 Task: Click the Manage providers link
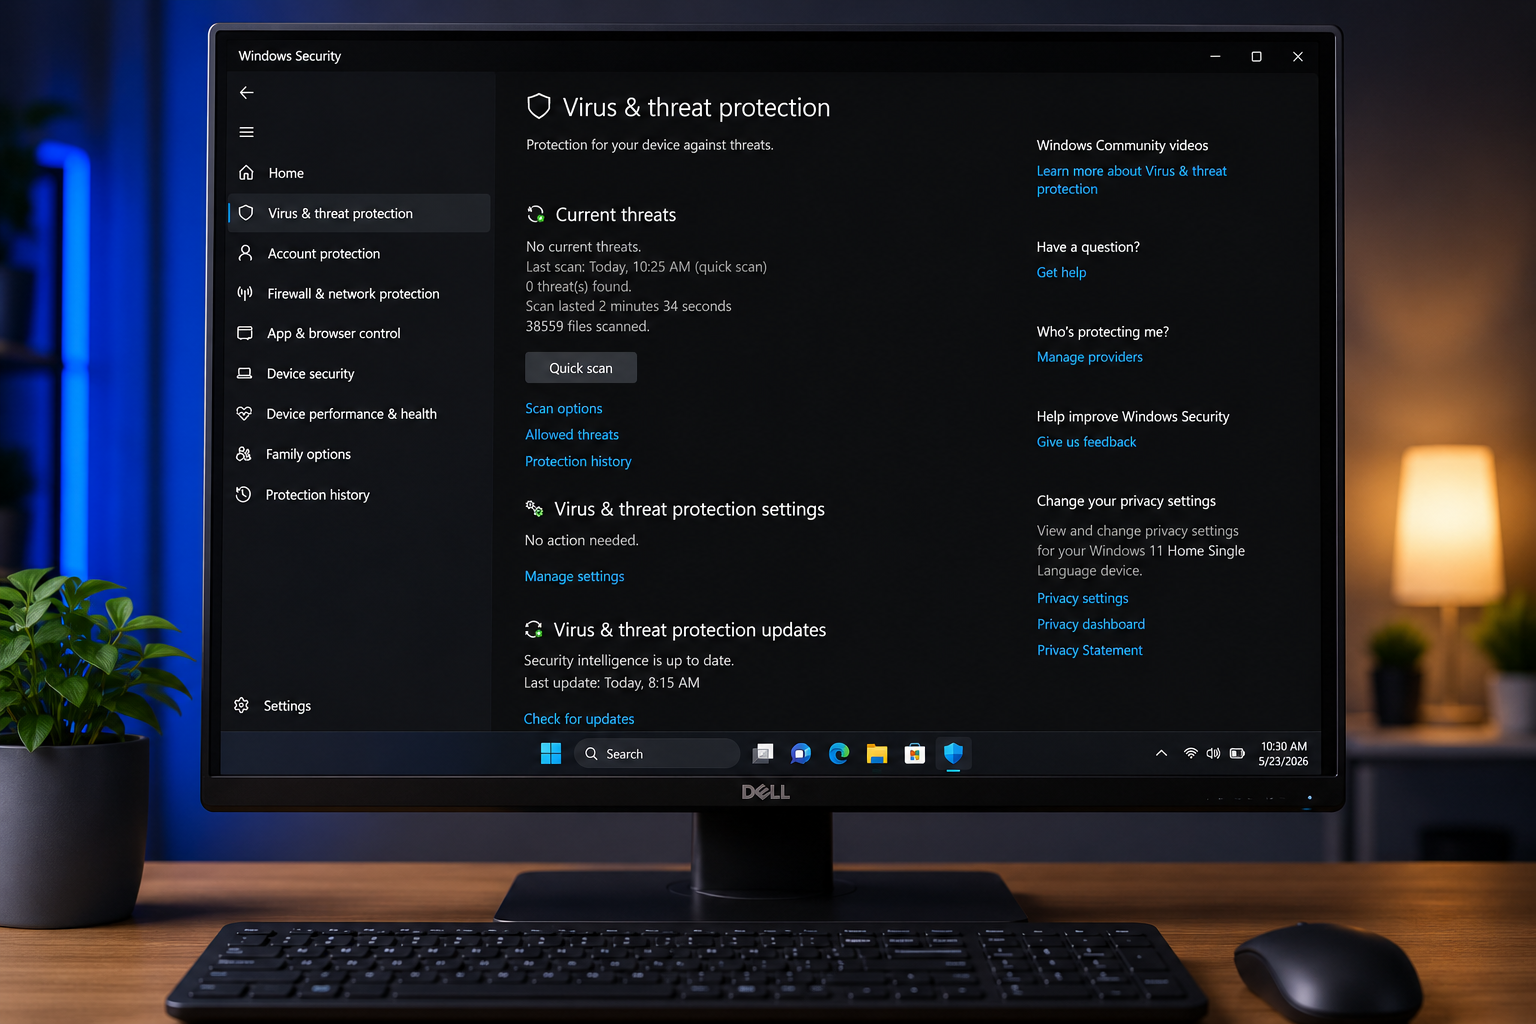click(x=1090, y=357)
